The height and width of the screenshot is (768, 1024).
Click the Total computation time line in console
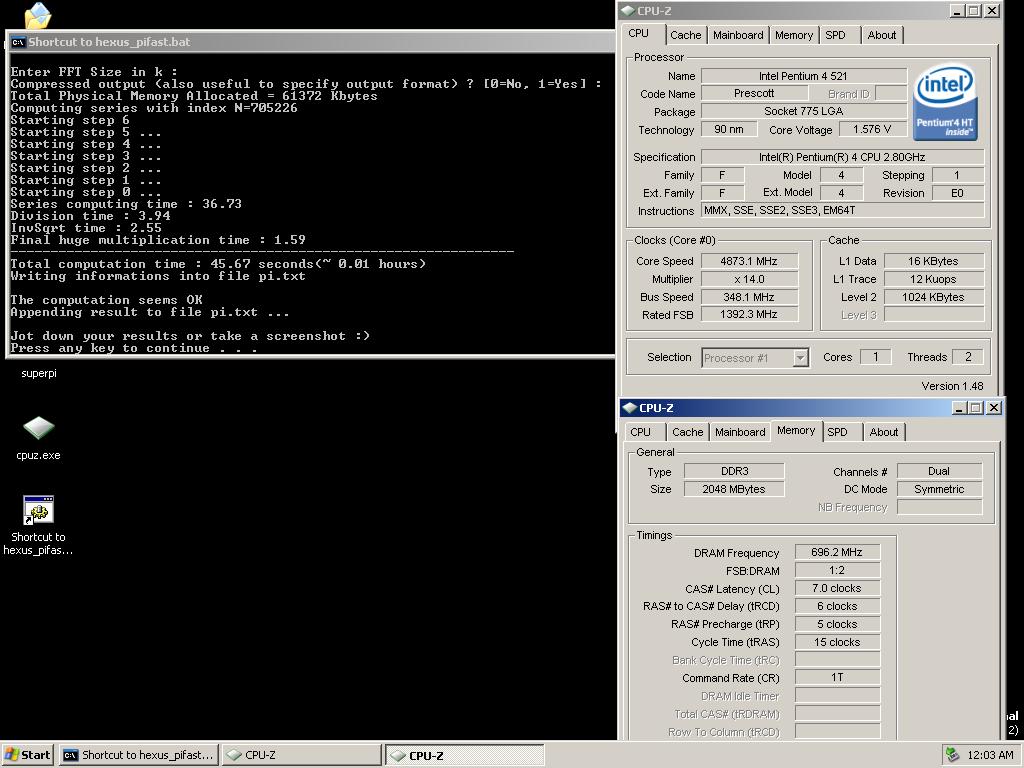(218, 264)
